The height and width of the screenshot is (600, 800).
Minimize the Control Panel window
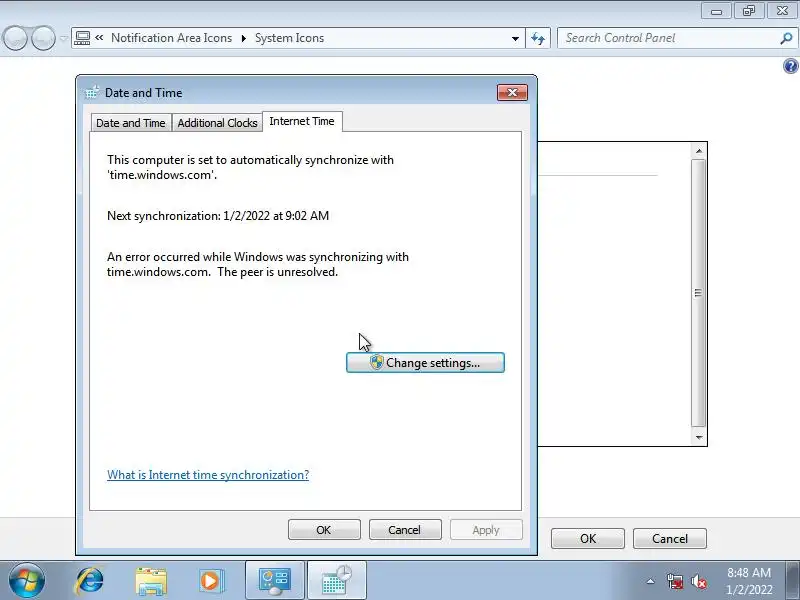[x=716, y=11]
